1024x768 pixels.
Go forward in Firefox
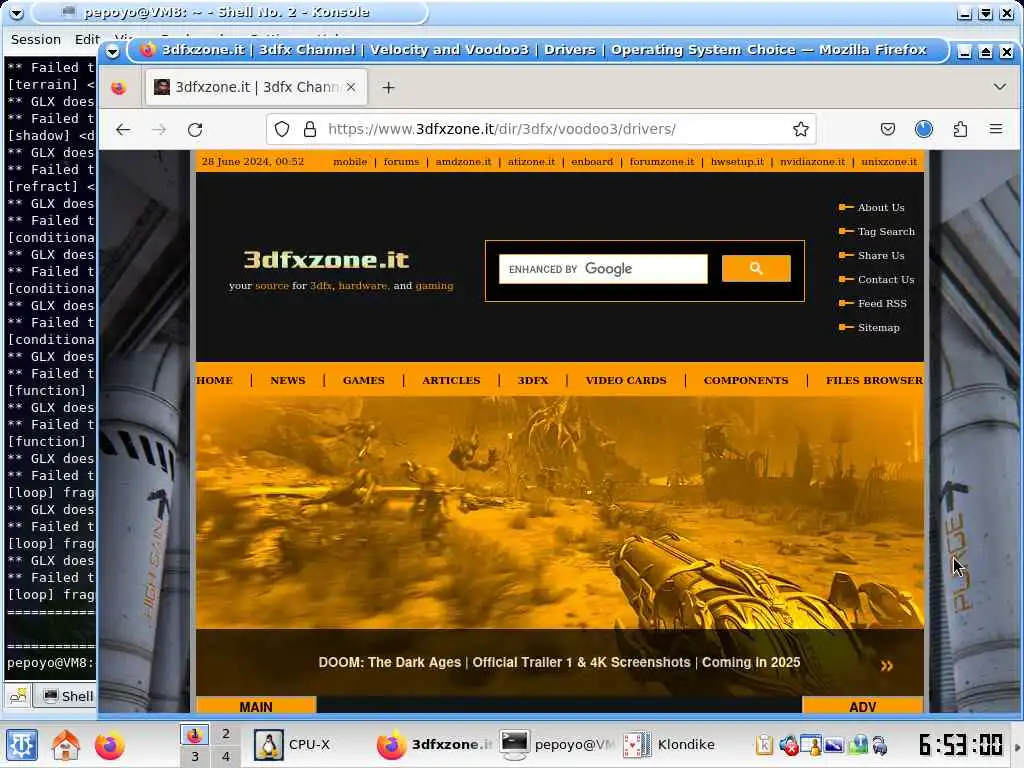159,129
